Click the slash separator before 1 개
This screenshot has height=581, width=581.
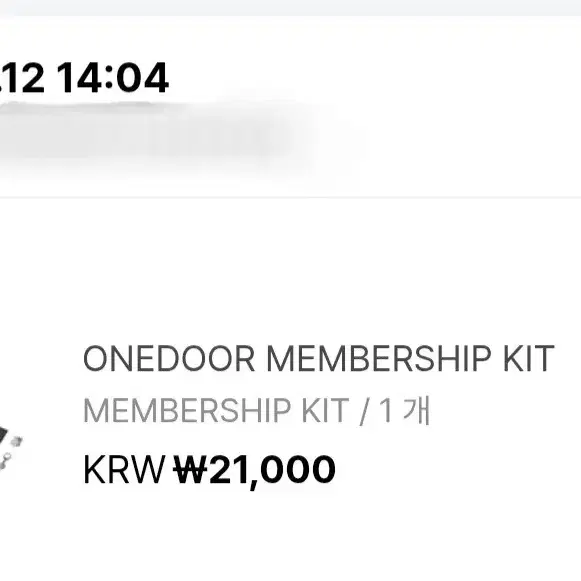[364, 411]
